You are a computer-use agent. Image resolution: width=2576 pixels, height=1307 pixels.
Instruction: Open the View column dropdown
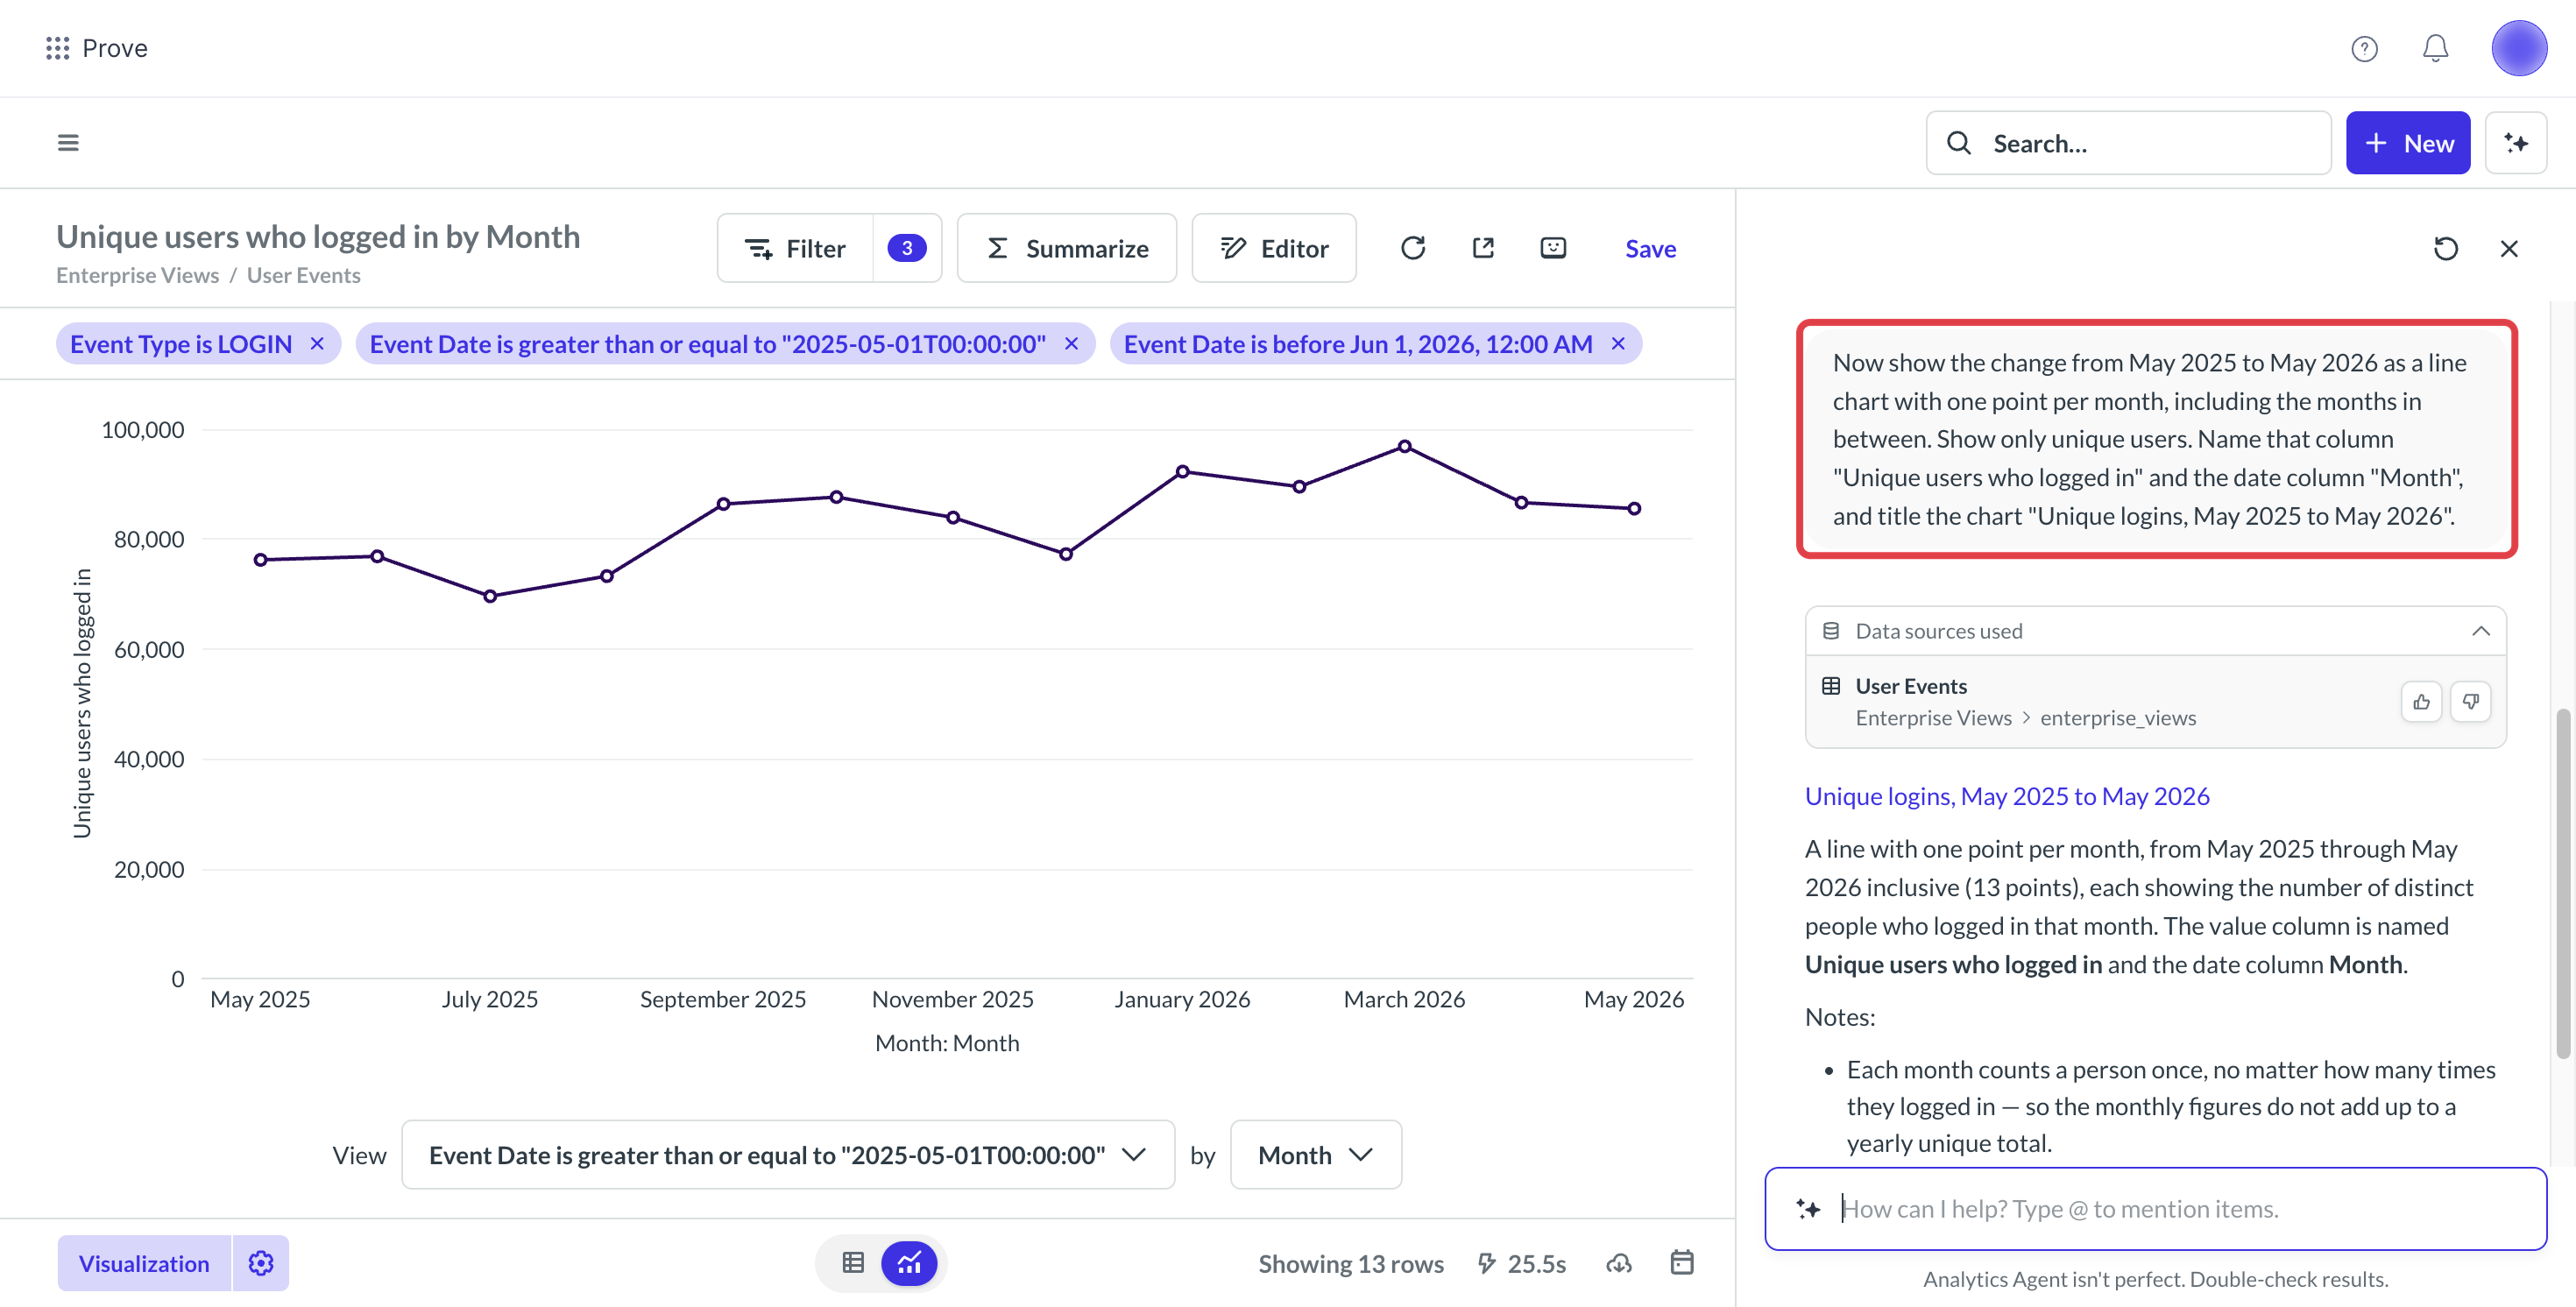pos(788,1155)
